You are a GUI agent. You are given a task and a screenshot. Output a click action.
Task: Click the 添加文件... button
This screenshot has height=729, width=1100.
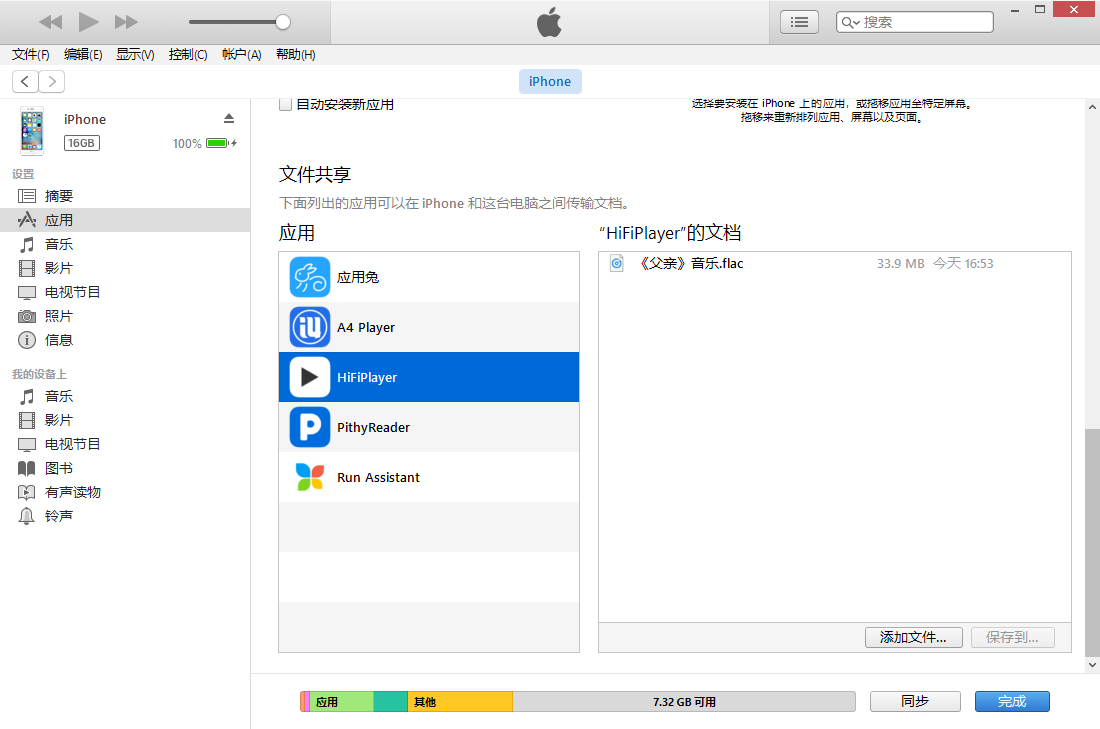(x=913, y=637)
